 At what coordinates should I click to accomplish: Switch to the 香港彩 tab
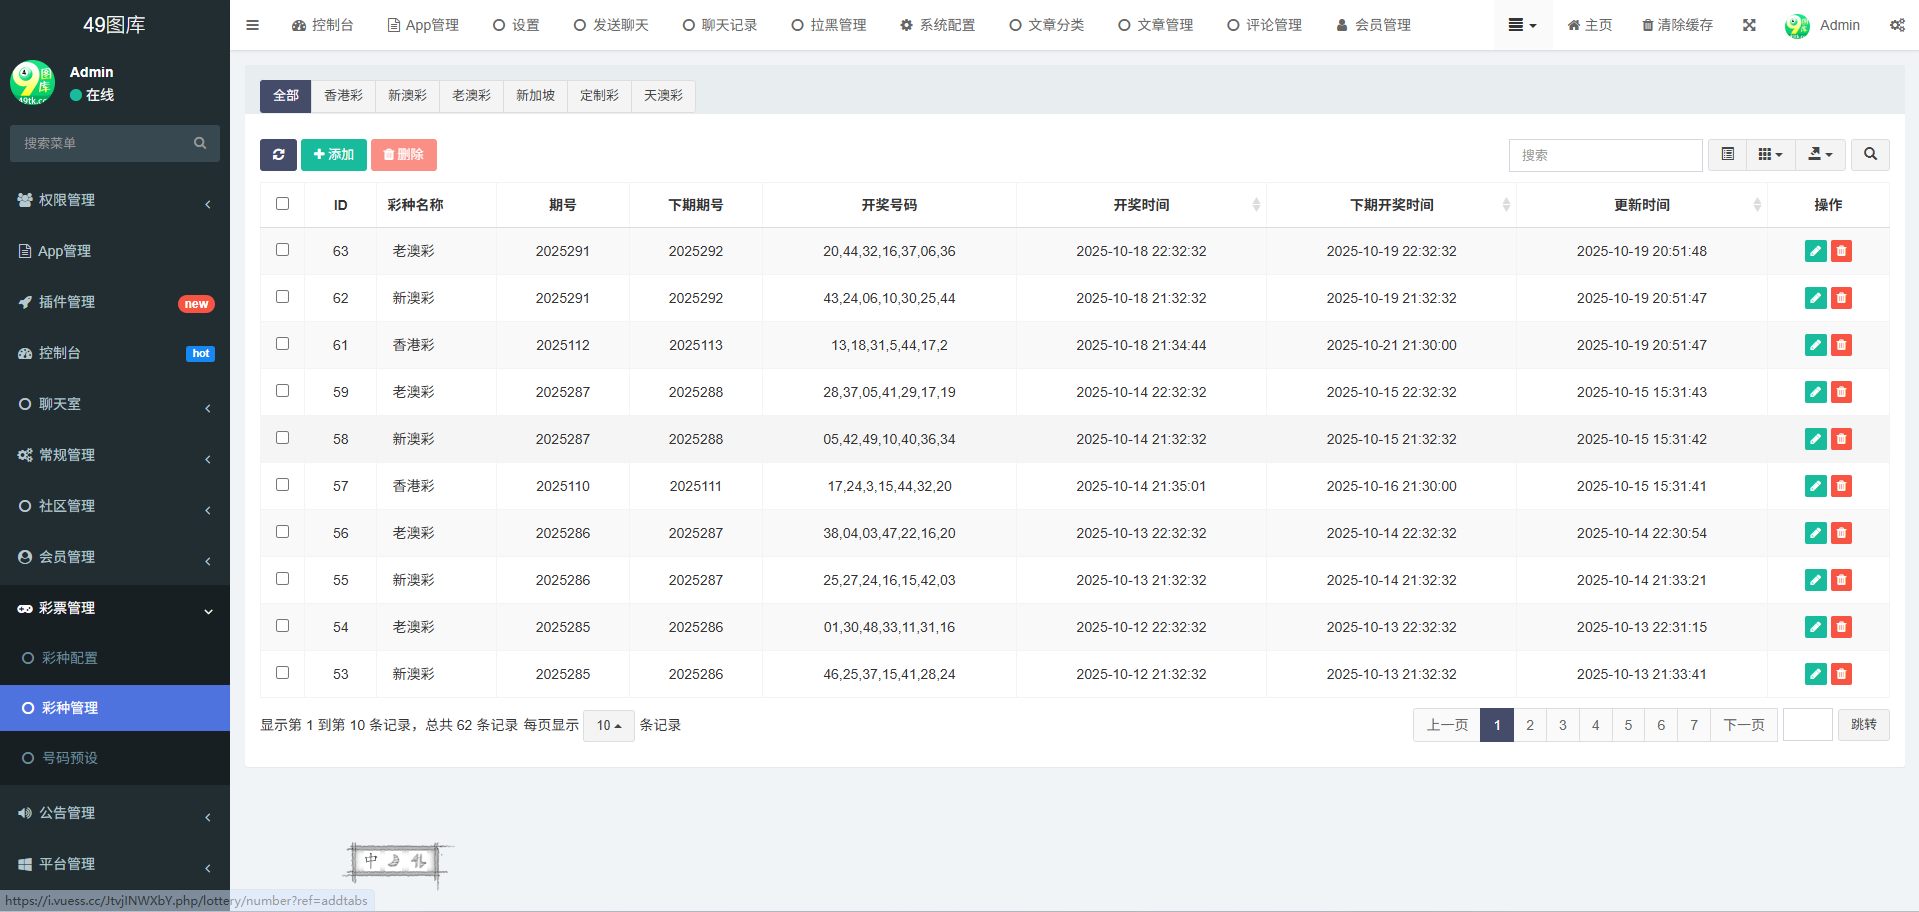click(343, 96)
